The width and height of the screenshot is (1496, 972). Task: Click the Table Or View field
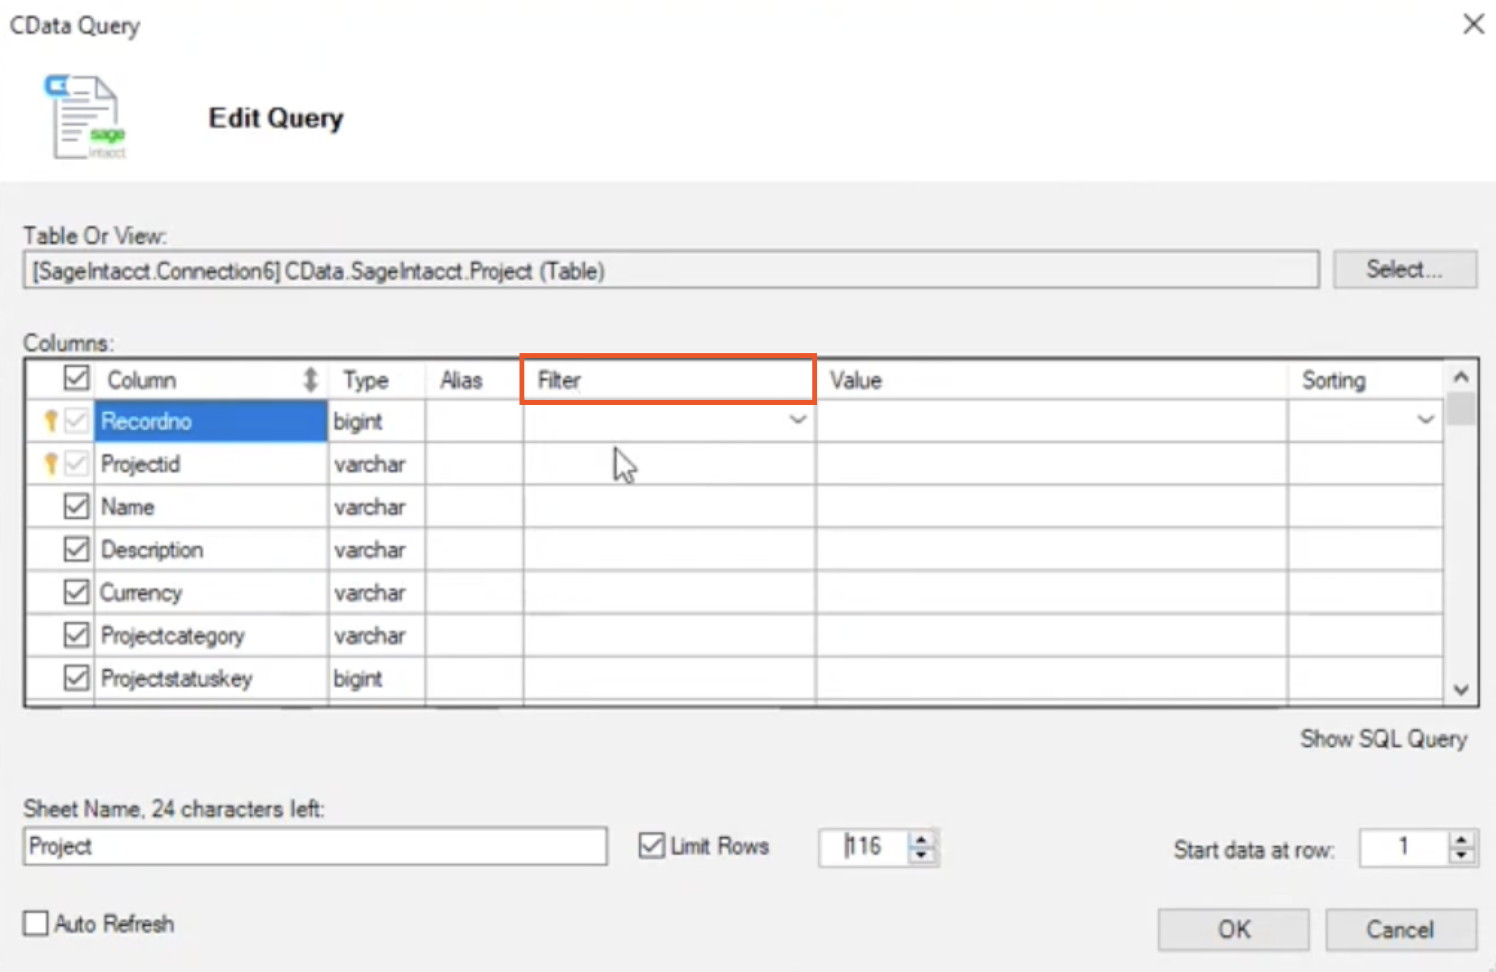point(671,270)
